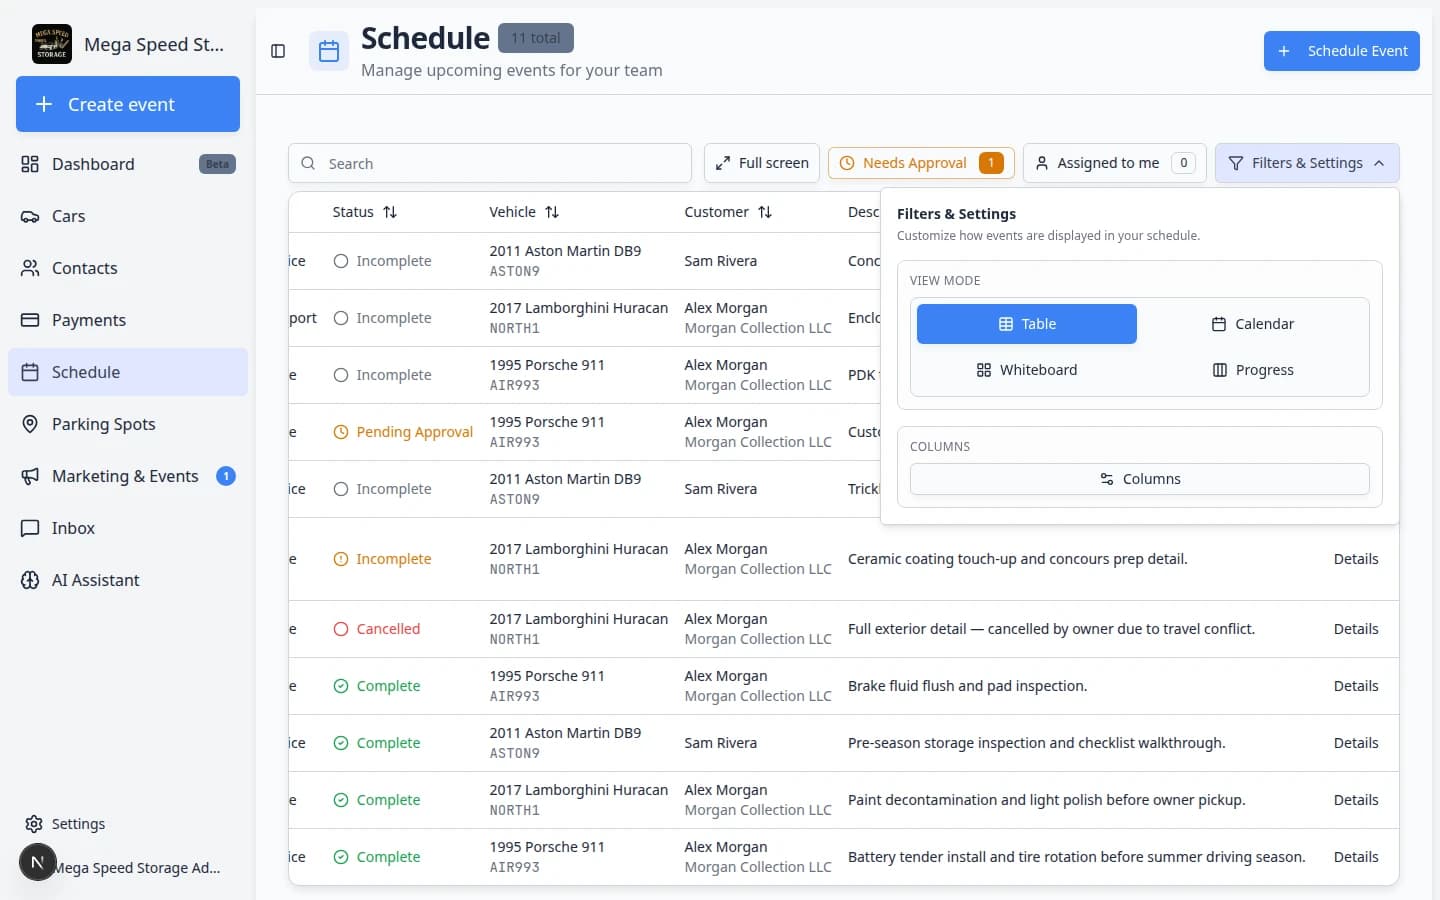Image resolution: width=1440 pixels, height=900 pixels.
Task: Open the Columns selector
Action: click(x=1140, y=479)
